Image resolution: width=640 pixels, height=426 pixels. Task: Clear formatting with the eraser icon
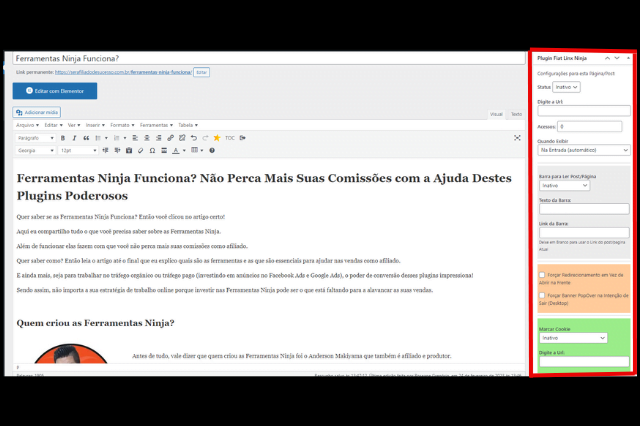[140, 151]
